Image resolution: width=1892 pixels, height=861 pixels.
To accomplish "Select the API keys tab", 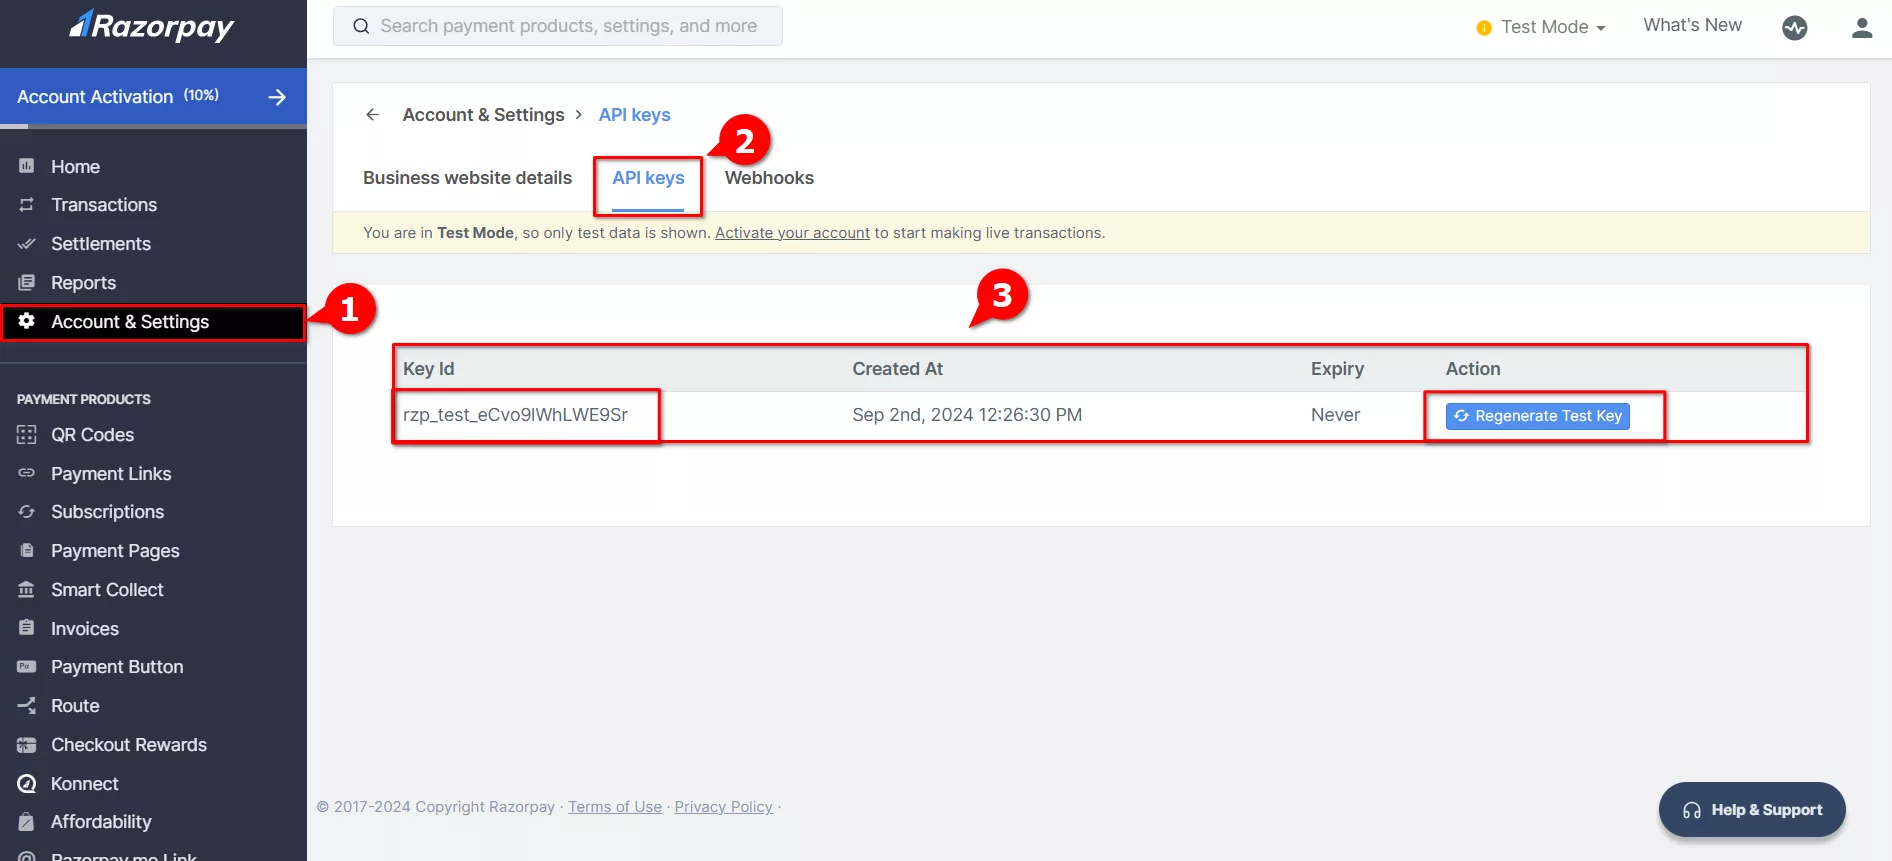I will [x=648, y=178].
